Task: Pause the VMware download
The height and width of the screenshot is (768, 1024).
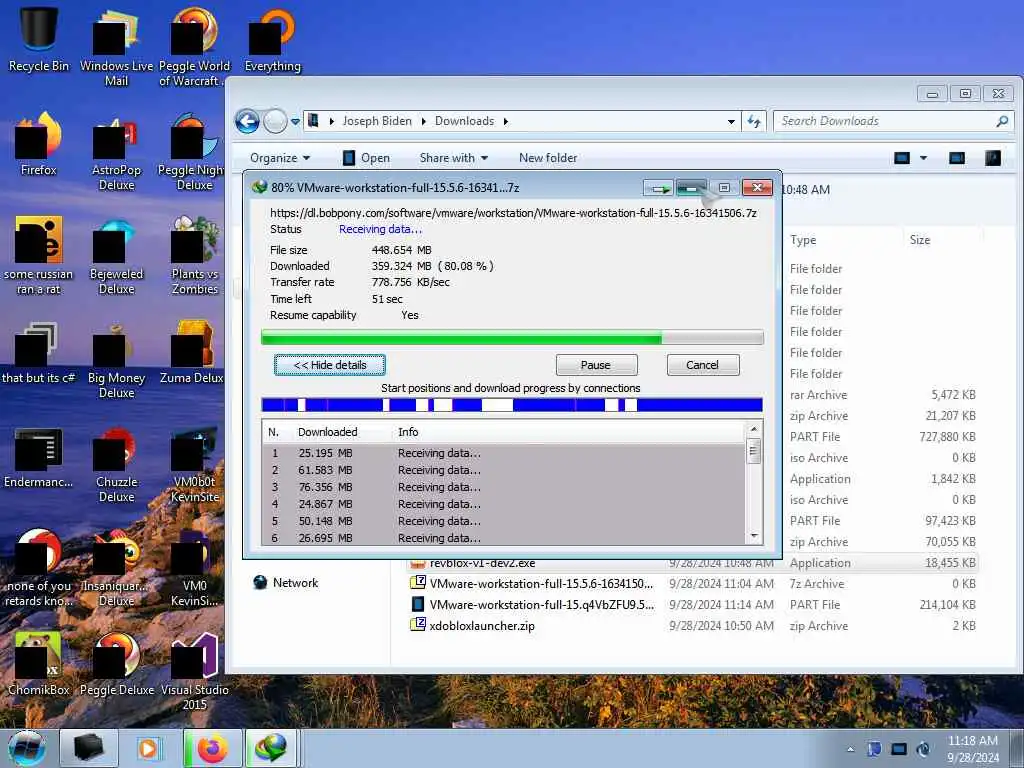Action: [596, 365]
